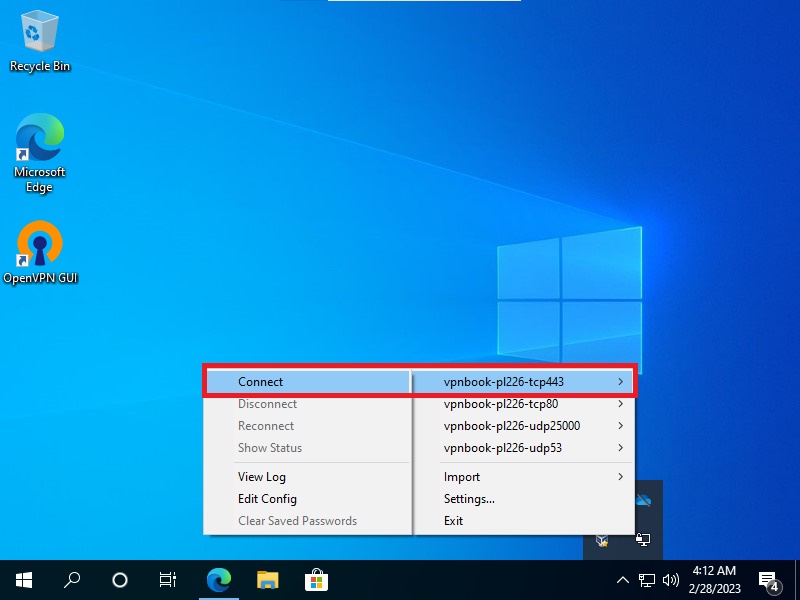Expand the Import submenu
This screenshot has height=600, width=800.
point(524,477)
